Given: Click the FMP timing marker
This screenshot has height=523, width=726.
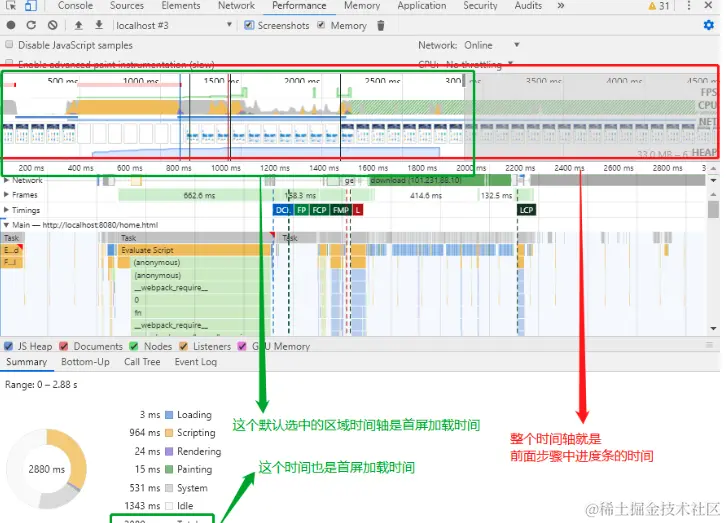Looking at the screenshot, I should pos(341,210).
